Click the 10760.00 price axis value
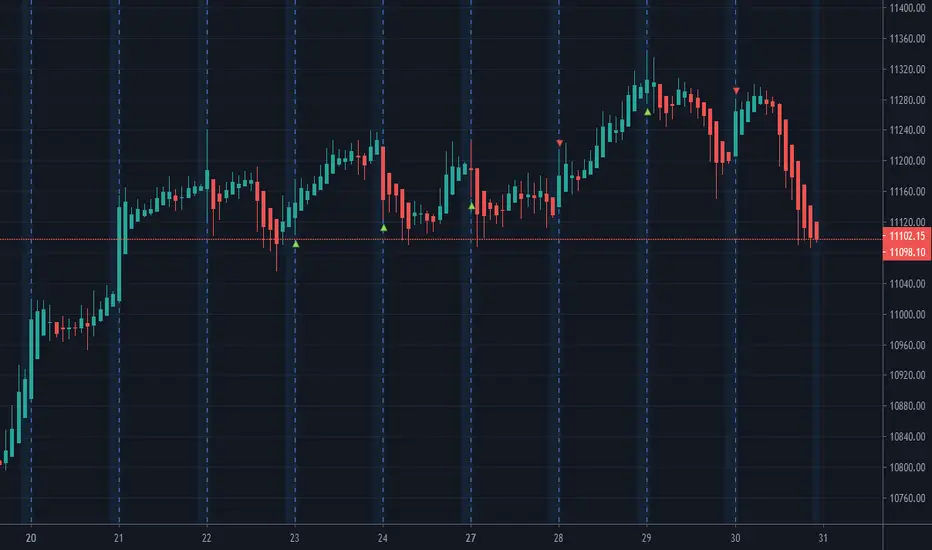 [x=907, y=498]
